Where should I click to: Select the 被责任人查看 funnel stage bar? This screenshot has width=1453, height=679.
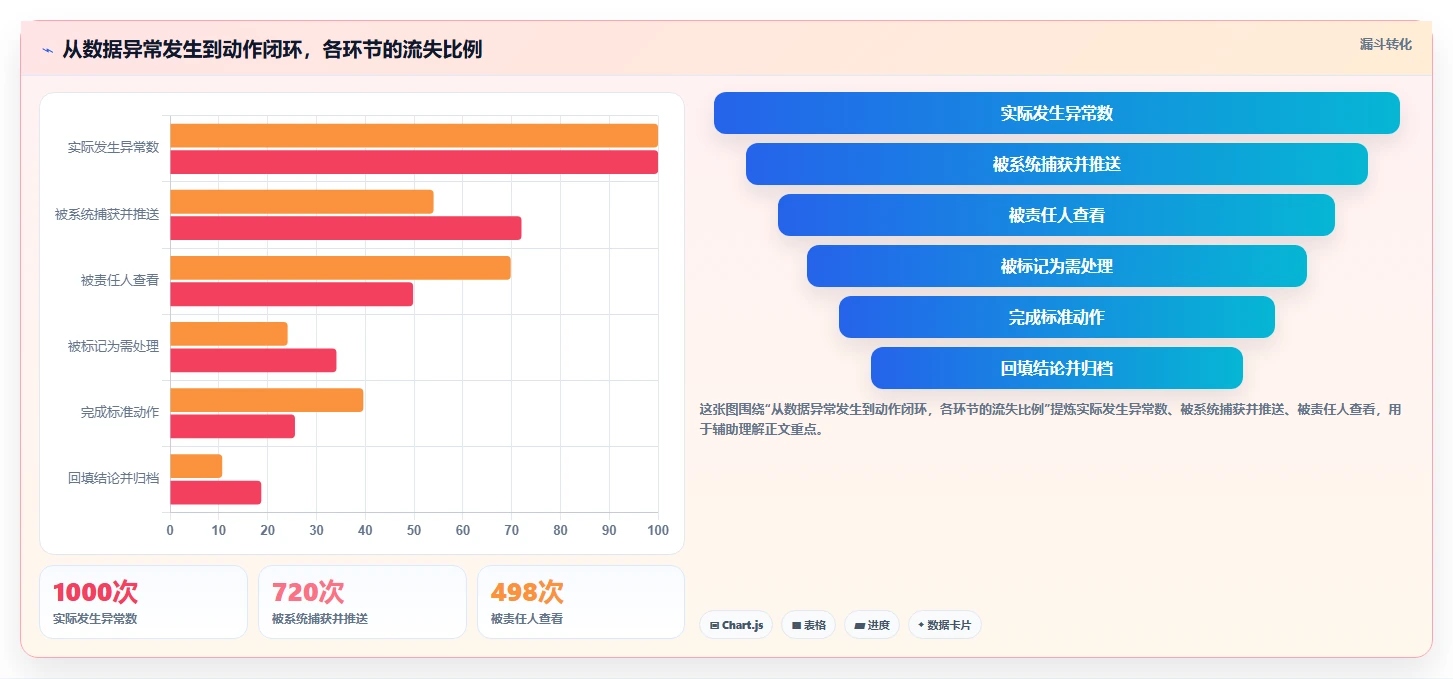1056,215
